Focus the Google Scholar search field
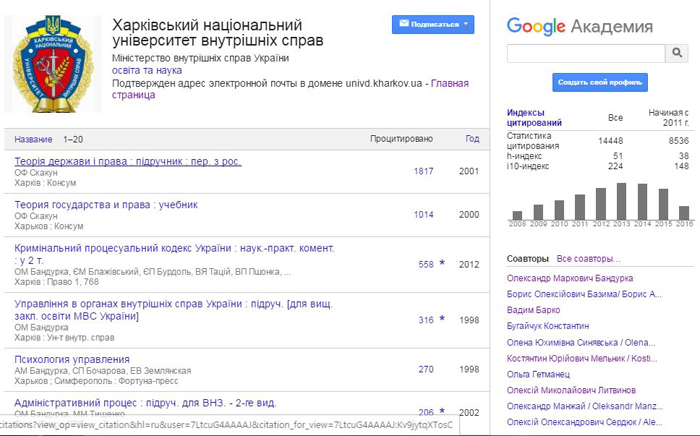The image size is (700, 436). pyautogui.click(x=586, y=53)
